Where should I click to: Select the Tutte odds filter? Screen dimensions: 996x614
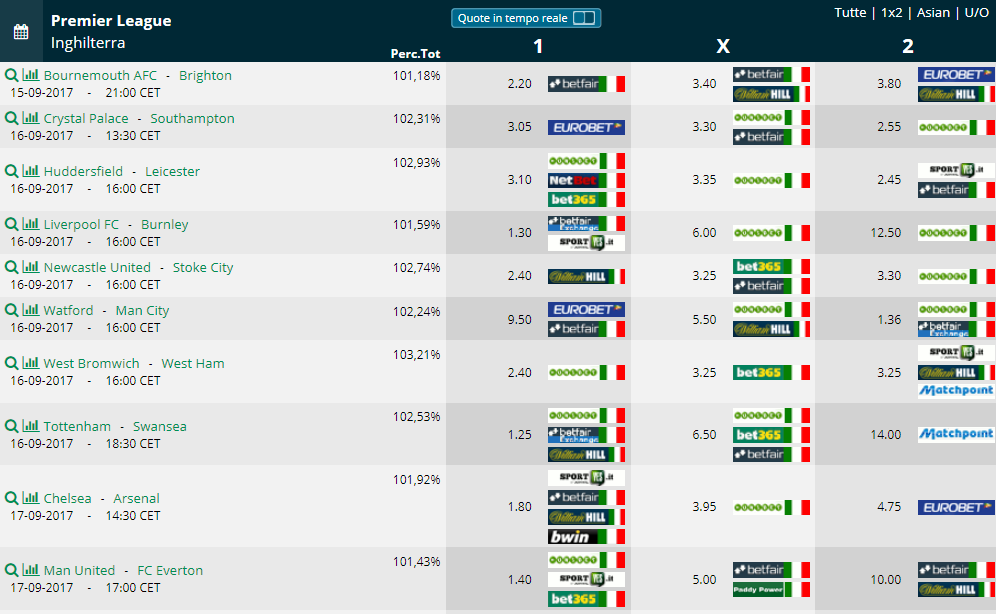click(850, 13)
